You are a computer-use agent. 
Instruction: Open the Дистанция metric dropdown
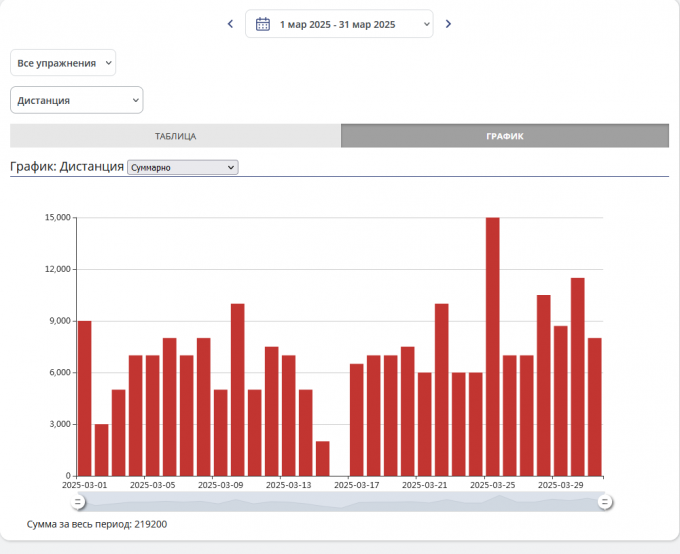point(77,100)
